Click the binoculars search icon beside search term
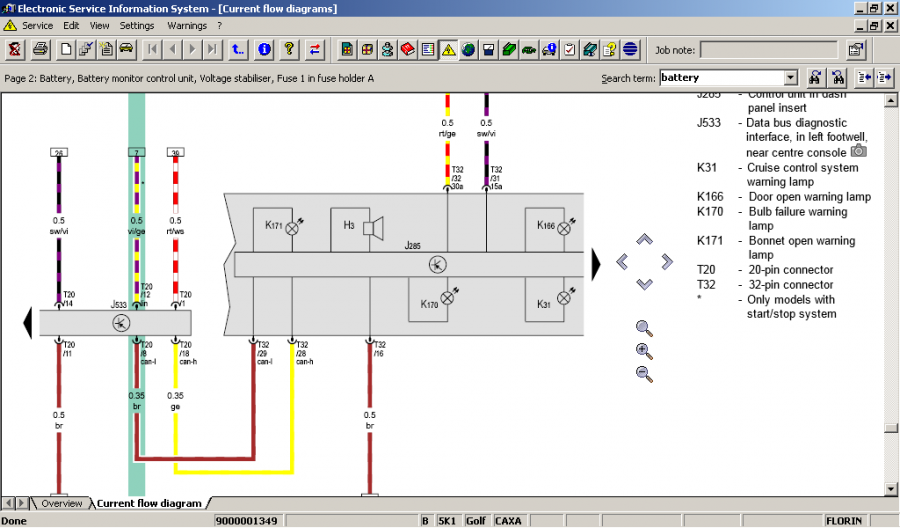 click(x=816, y=77)
